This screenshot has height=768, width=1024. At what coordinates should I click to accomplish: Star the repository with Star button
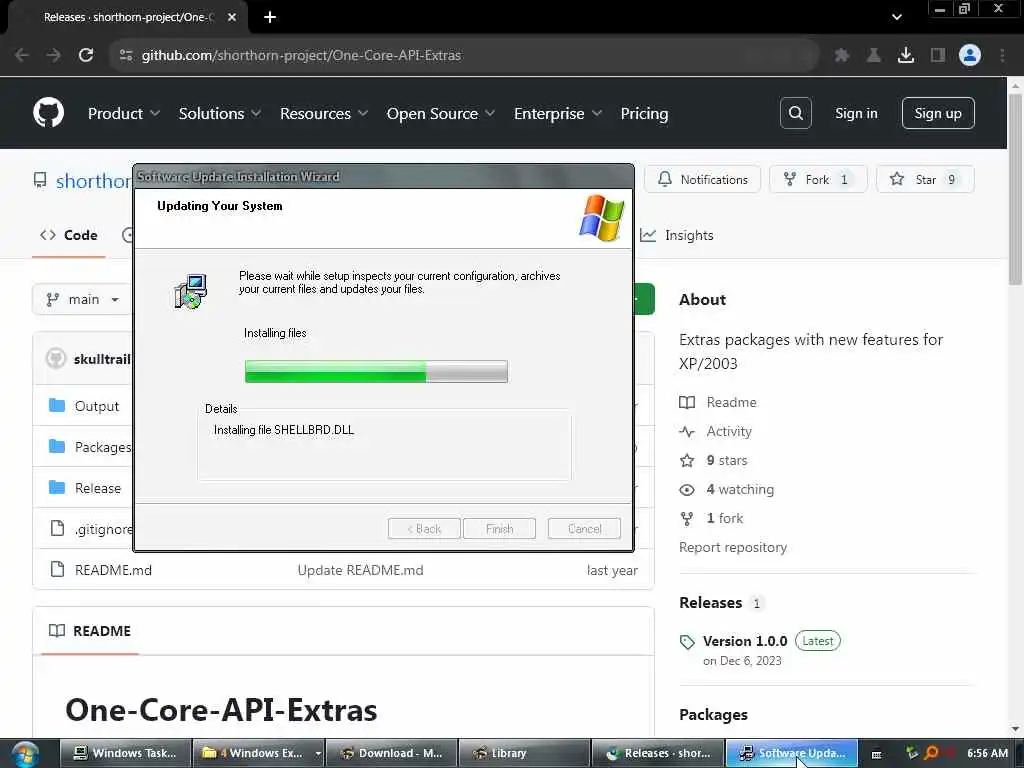(925, 179)
